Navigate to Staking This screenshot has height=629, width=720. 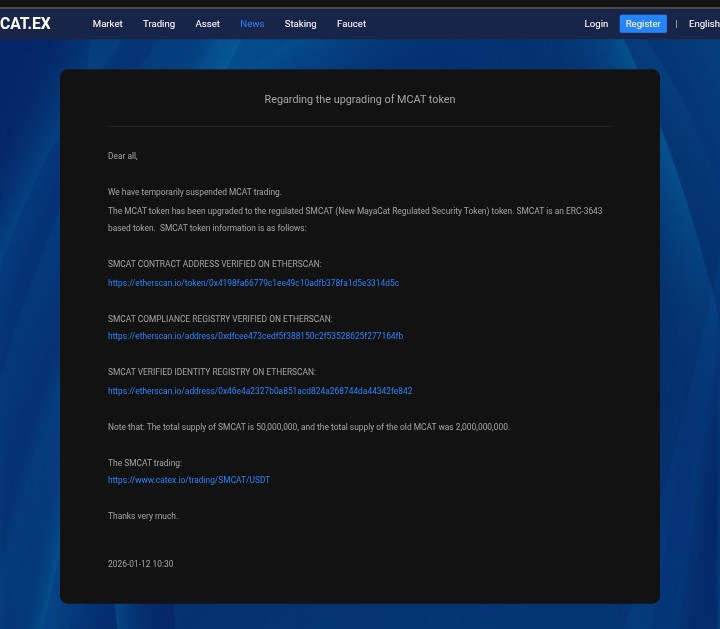(300, 24)
